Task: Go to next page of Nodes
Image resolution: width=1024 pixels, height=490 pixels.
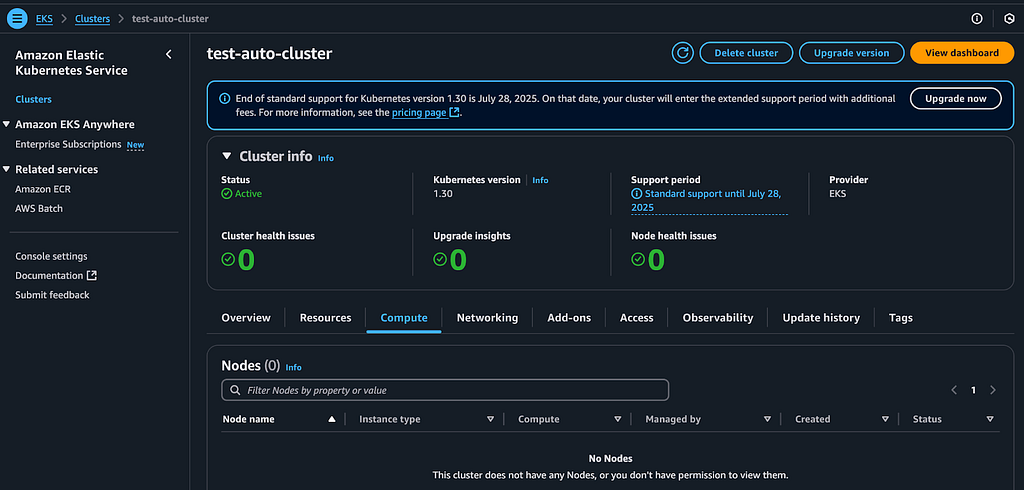Action: point(993,390)
